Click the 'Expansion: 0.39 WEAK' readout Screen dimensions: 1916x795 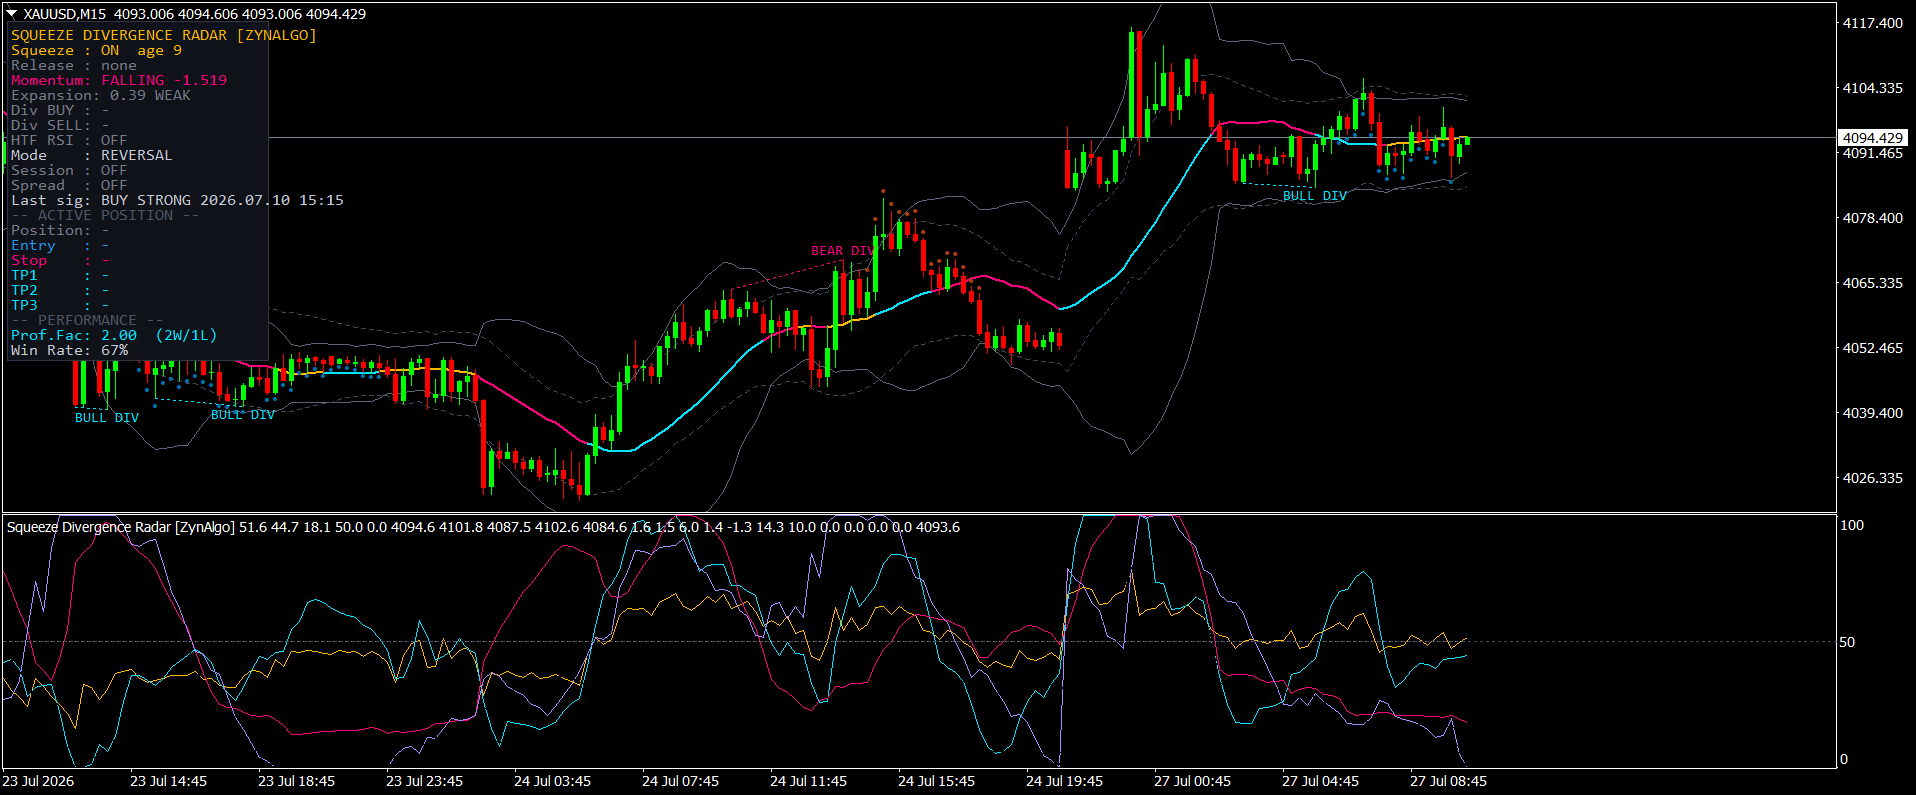pyautogui.click(x=101, y=95)
